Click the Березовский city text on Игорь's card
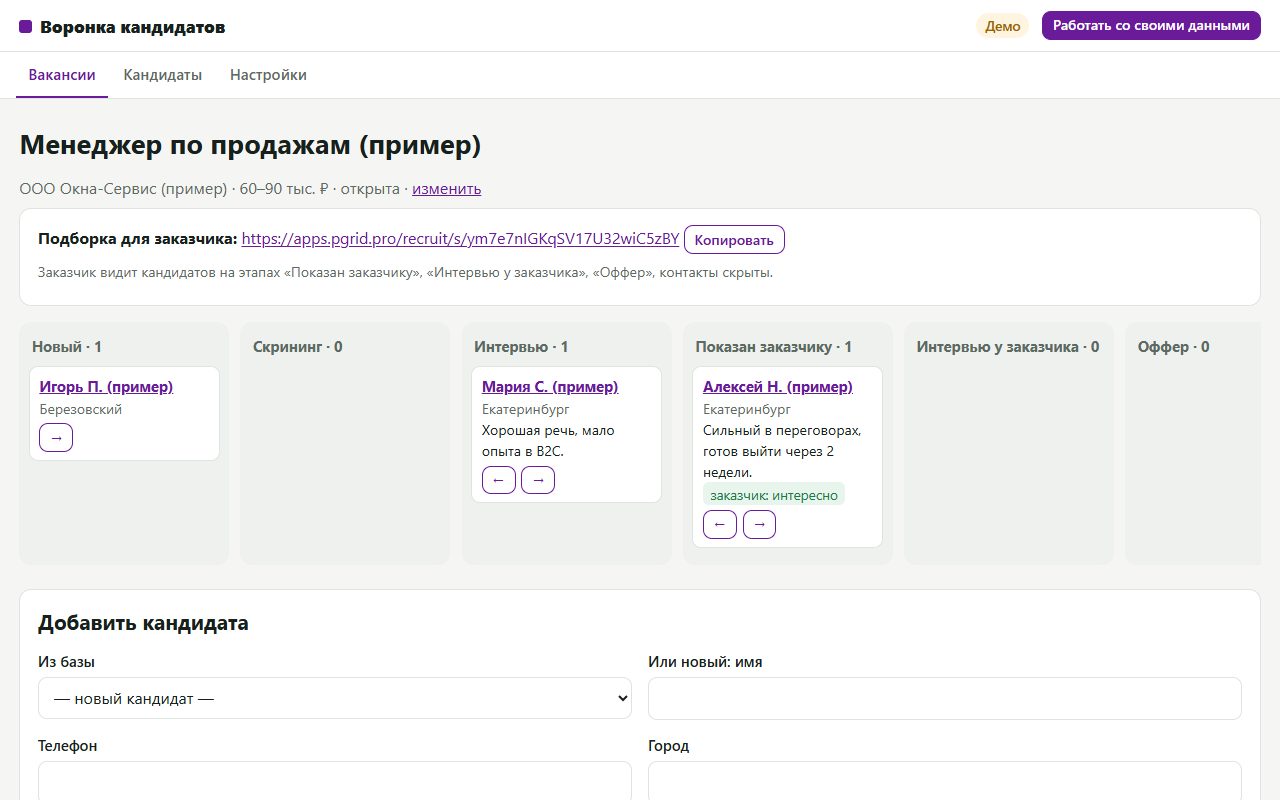The height and width of the screenshot is (800, 1280). [x=81, y=409]
